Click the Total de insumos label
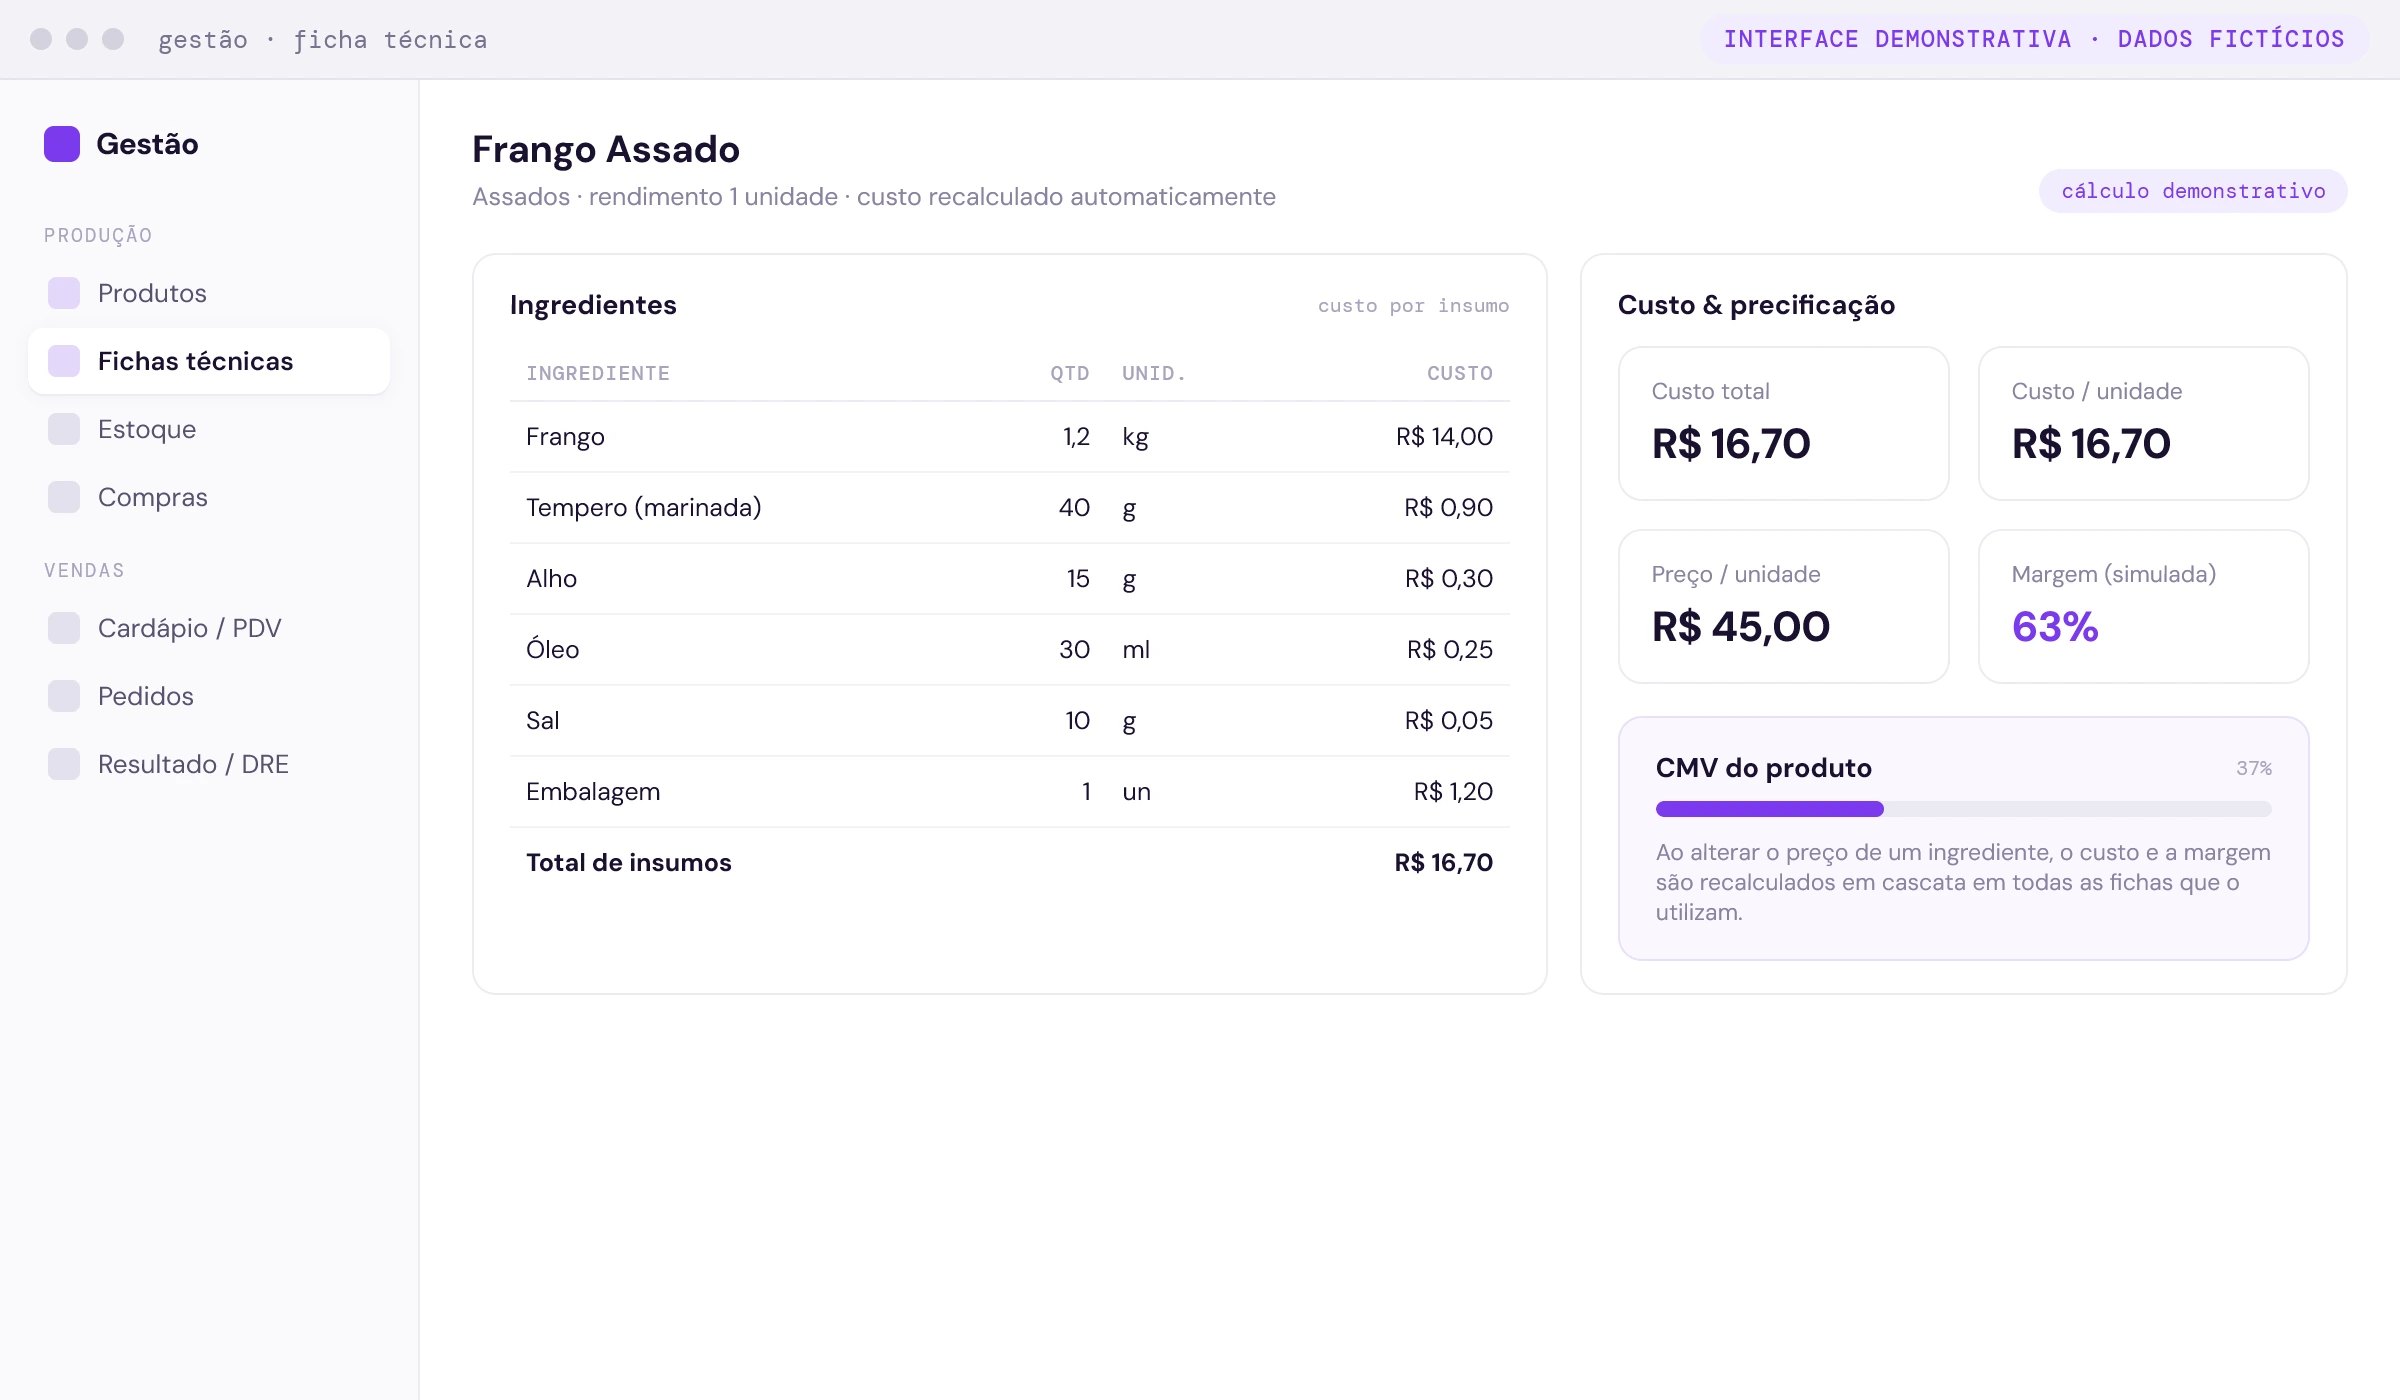This screenshot has width=2400, height=1400. 629,863
